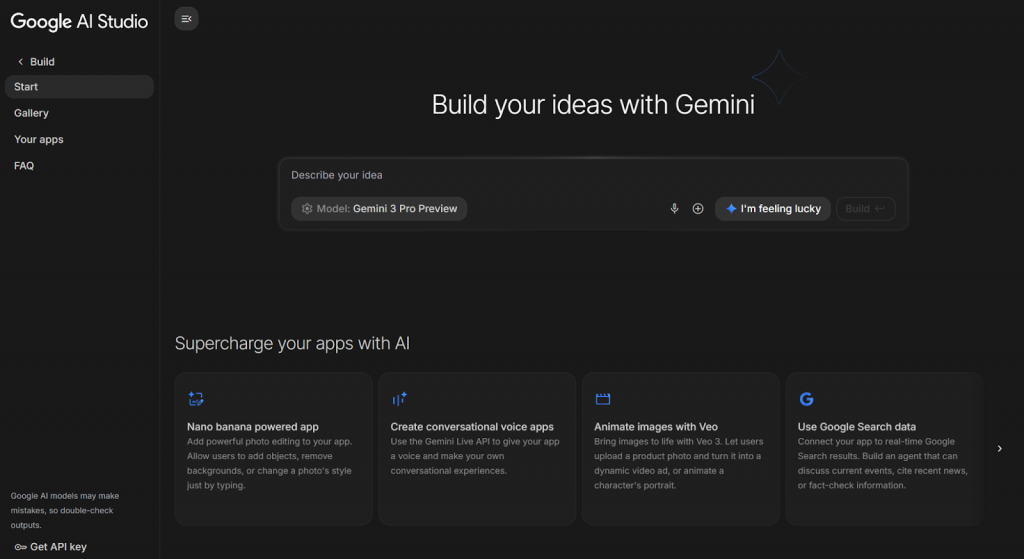Open the FAQ sidebar item
The width and height of the screenshot is (1024, 559).
pos(24,165)
